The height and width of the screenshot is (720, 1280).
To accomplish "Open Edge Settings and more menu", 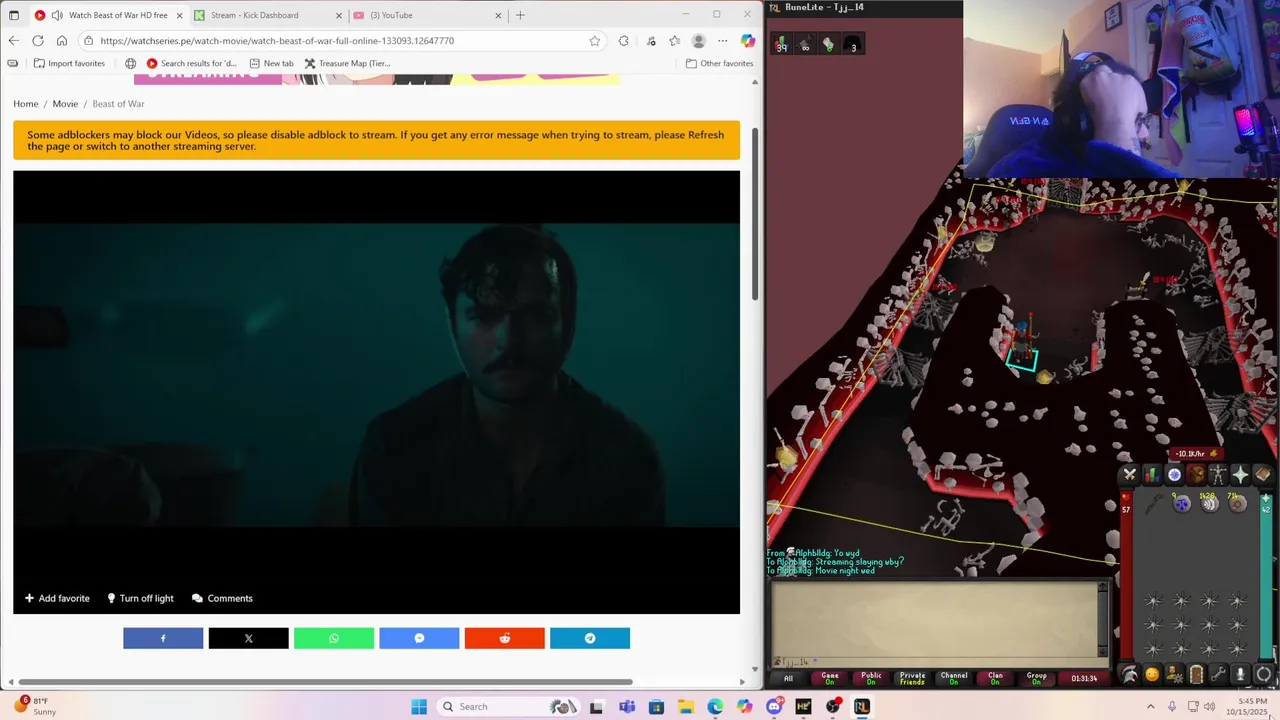I will tap(722, 41).
